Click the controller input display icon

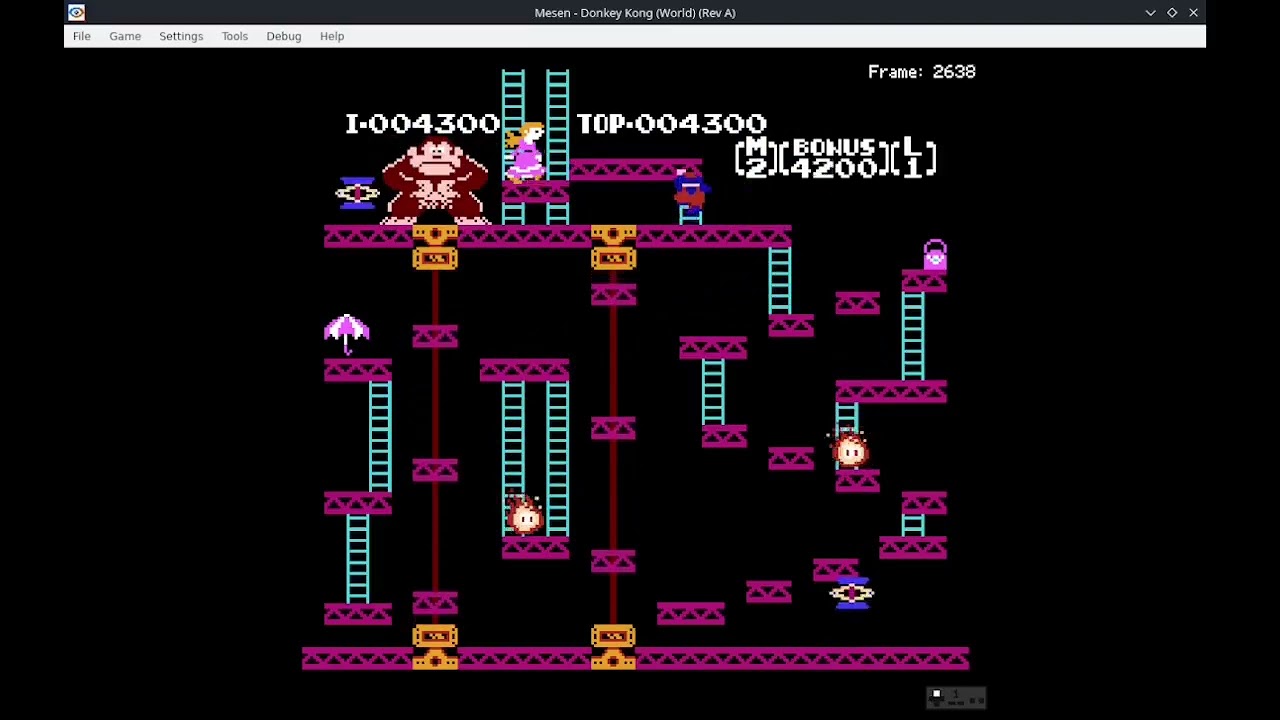point(957,697)
